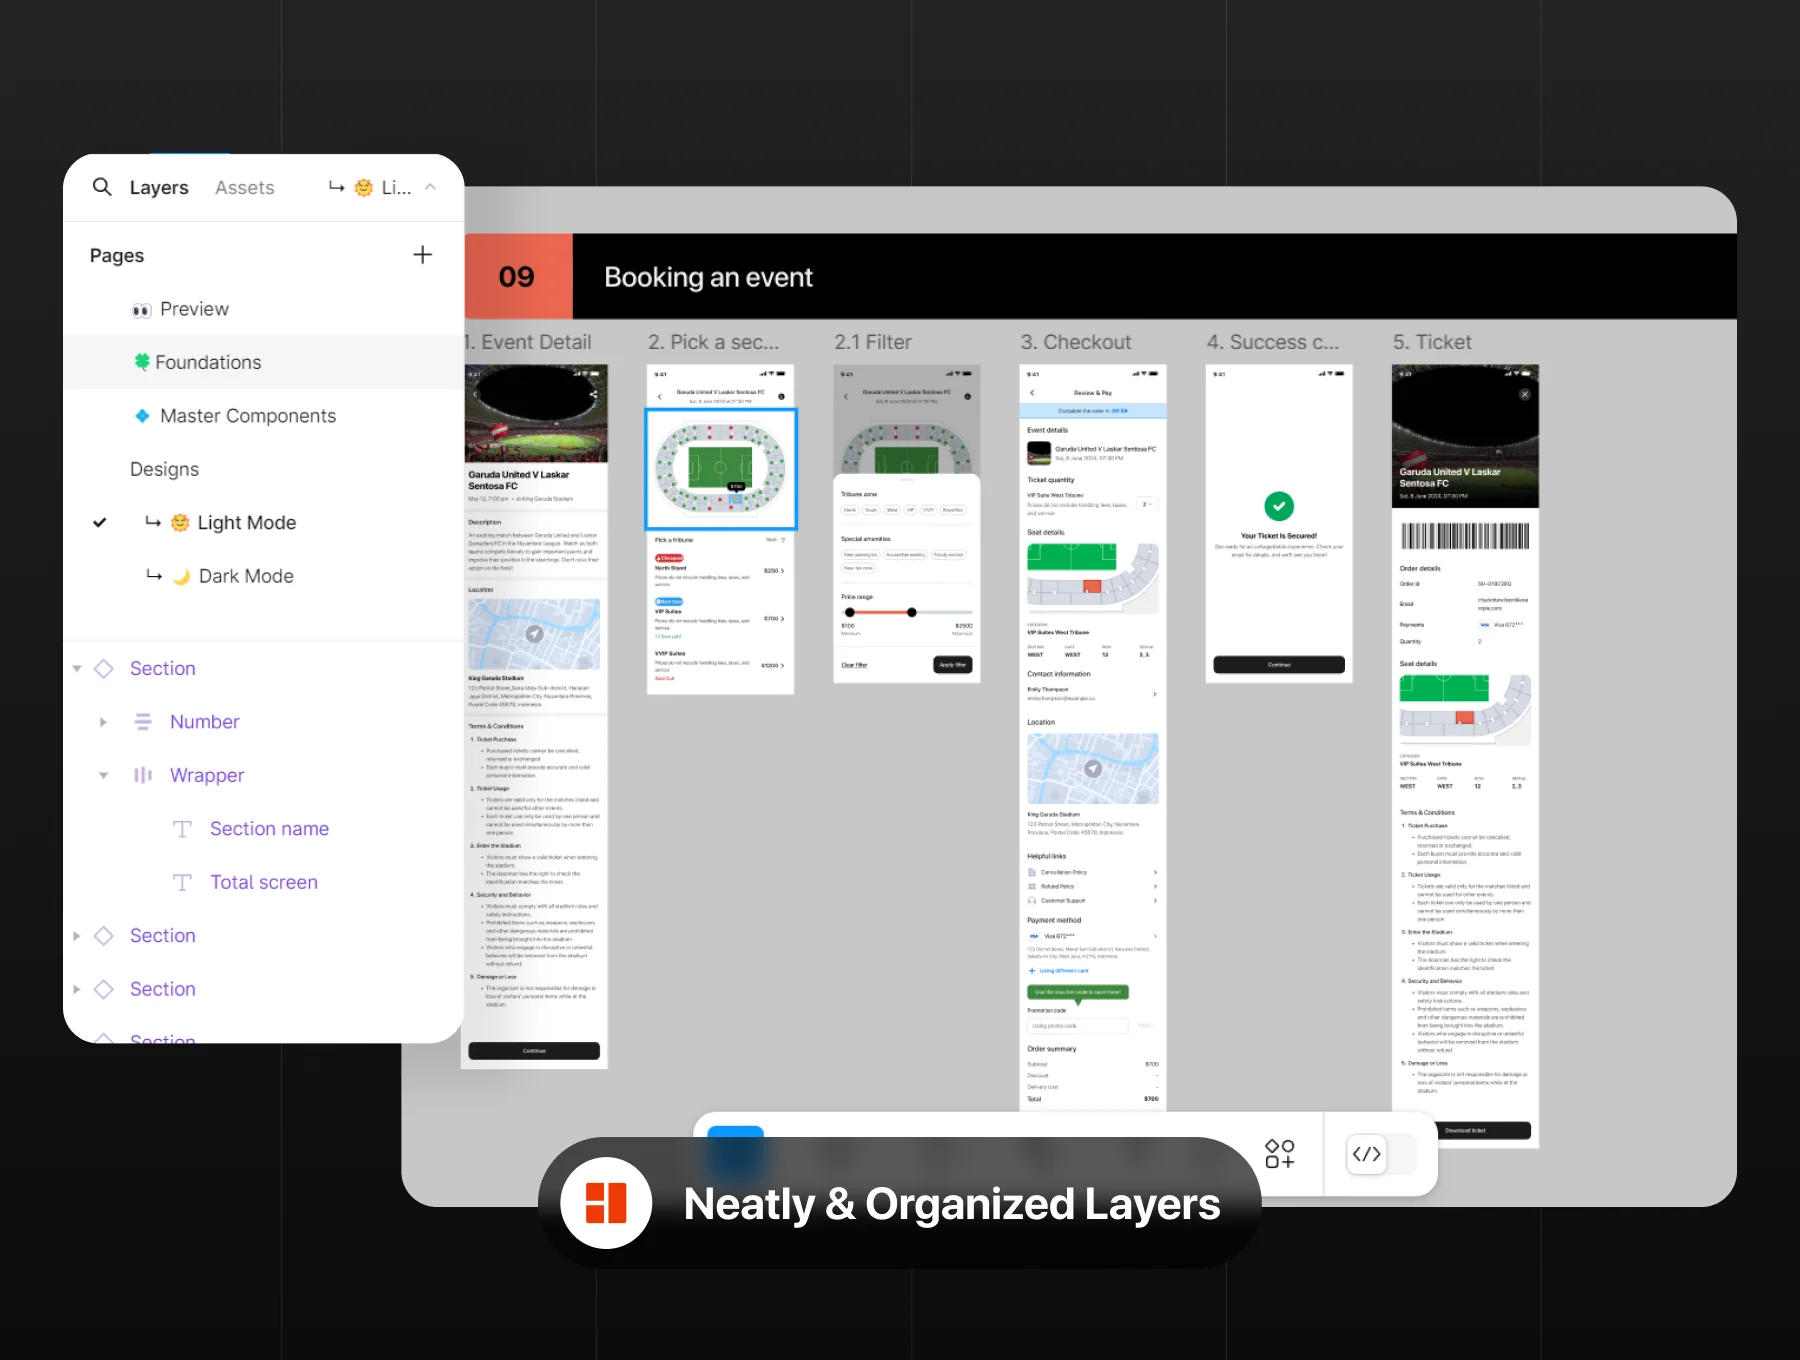Click the green success checkmark icon
1800x1360 pixels.
[1278, 506]
